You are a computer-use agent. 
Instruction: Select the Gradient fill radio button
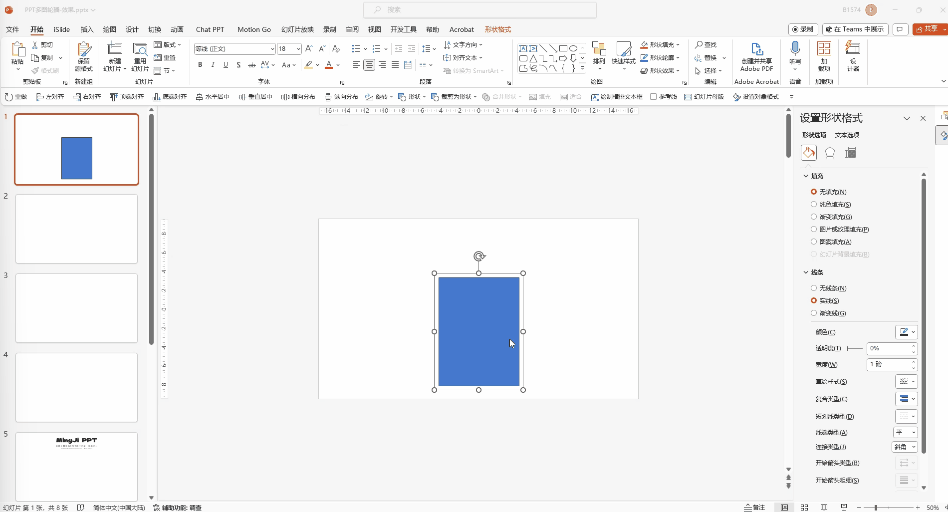pyautogui.click(x=814, y=217)
